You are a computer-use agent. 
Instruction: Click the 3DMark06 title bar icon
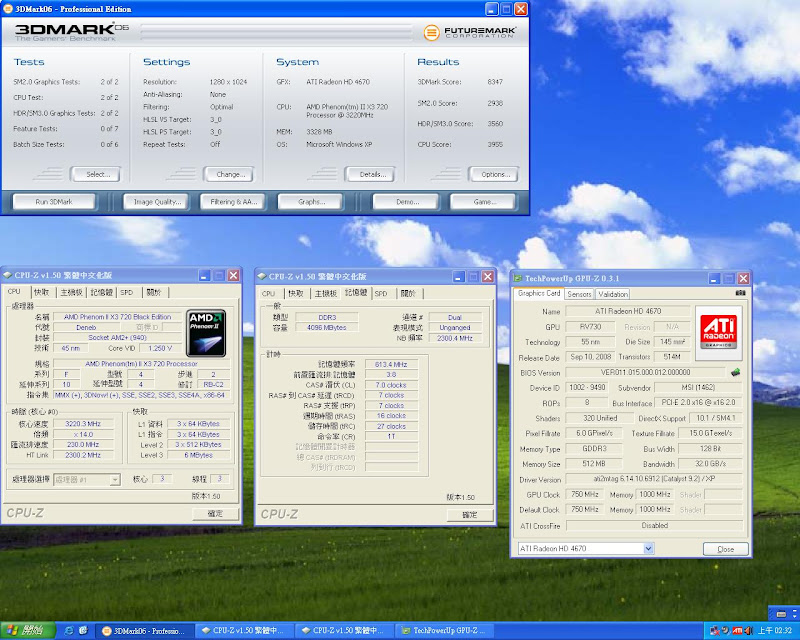[8, 8]
